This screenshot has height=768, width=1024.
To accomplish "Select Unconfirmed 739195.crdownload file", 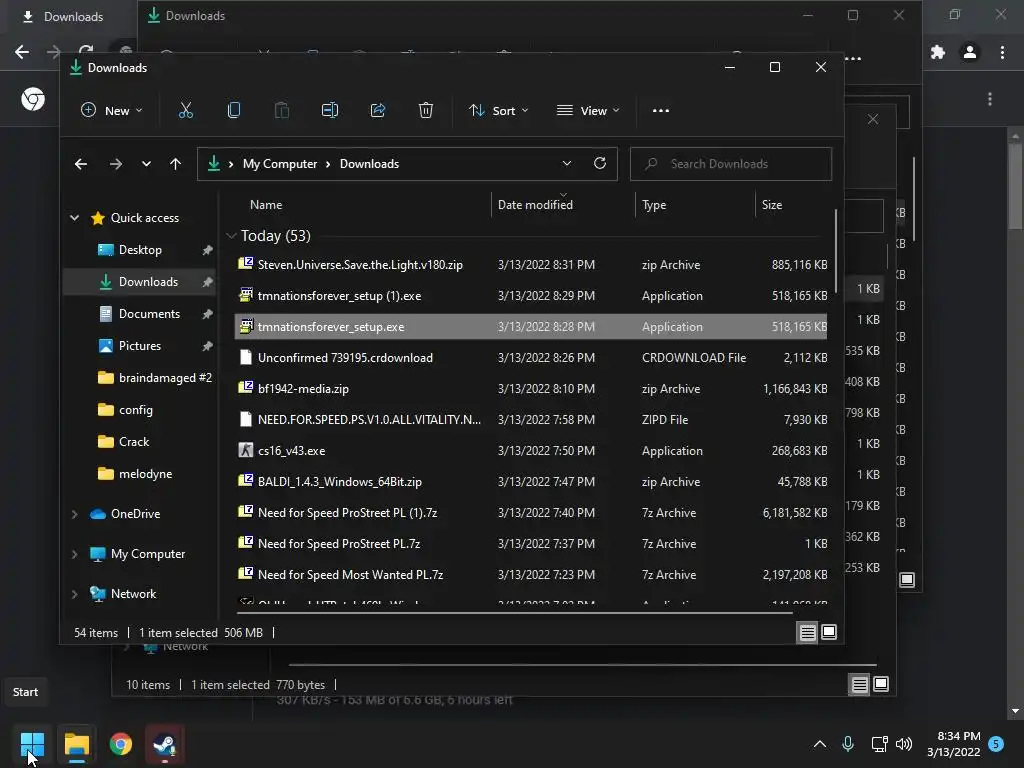I will pos(531,358).
